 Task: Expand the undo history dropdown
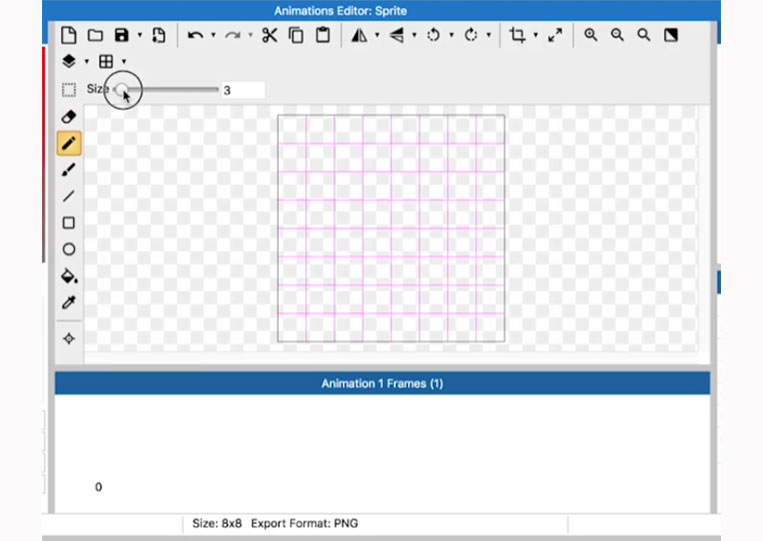213,35
